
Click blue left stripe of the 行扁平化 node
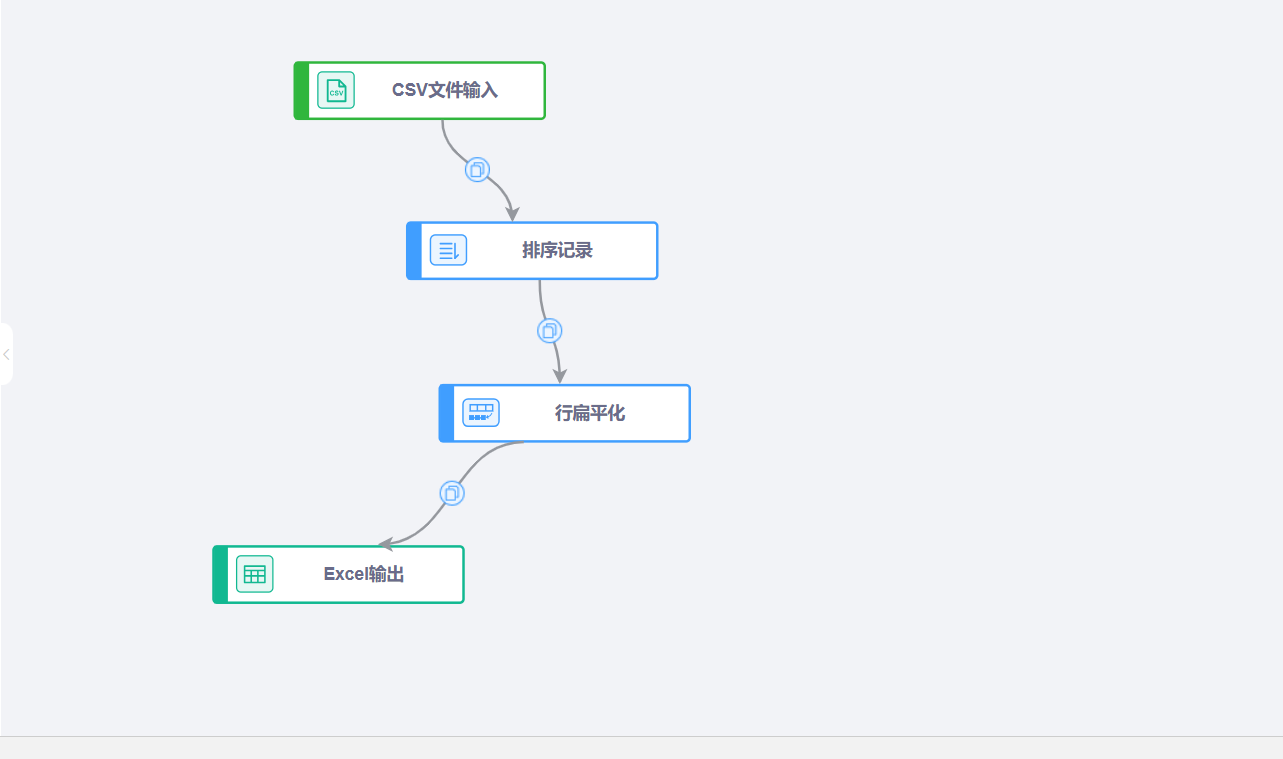pyautogui.click(x=446, y=413)
